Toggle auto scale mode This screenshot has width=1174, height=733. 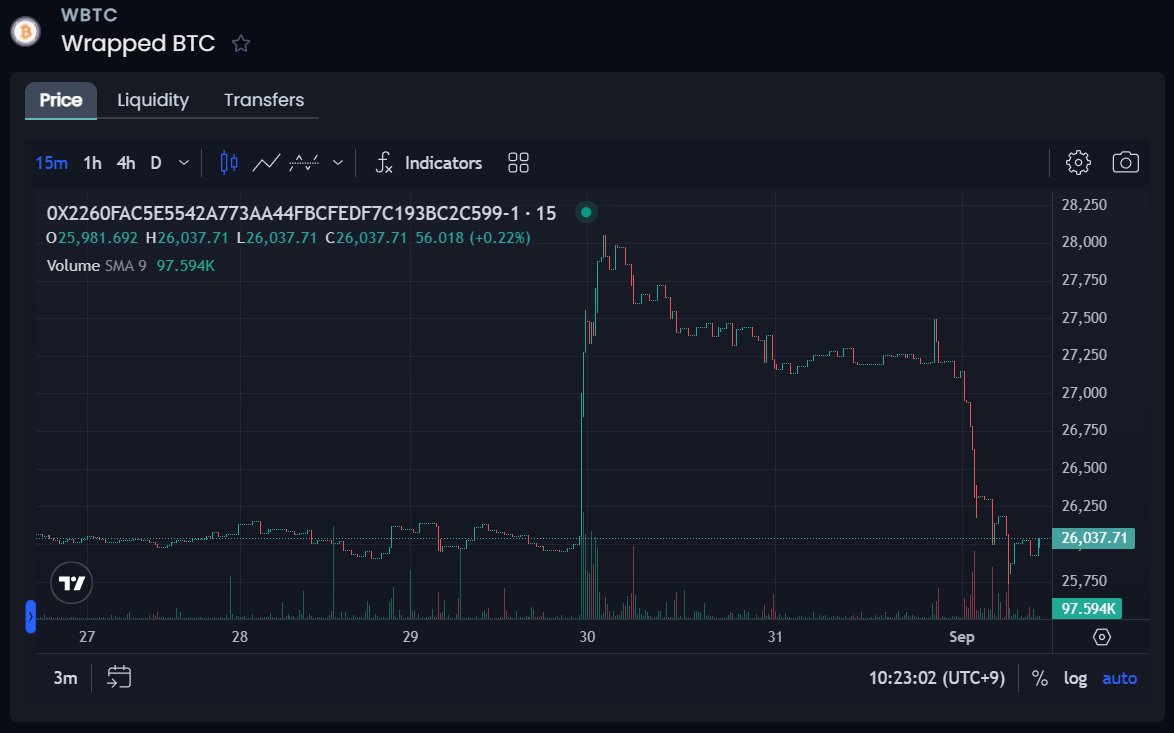1119,678
